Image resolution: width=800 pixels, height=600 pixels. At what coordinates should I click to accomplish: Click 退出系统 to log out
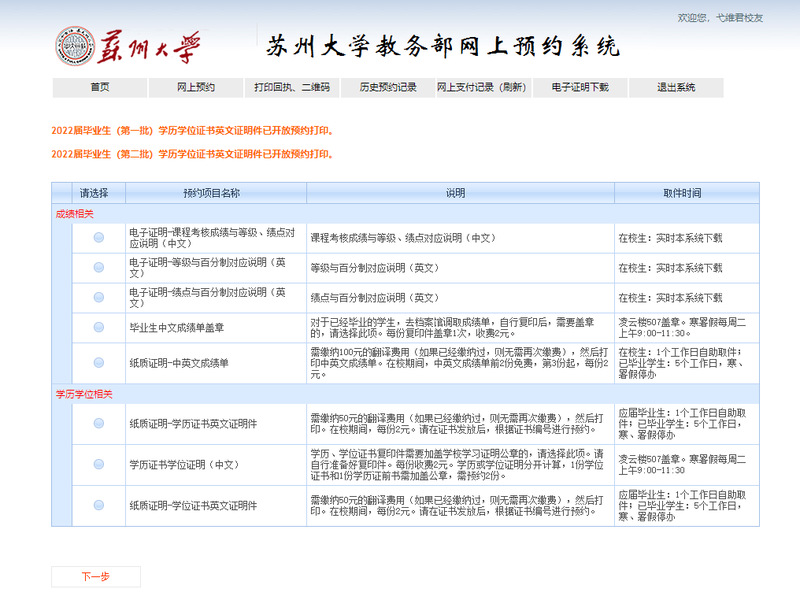676,87
